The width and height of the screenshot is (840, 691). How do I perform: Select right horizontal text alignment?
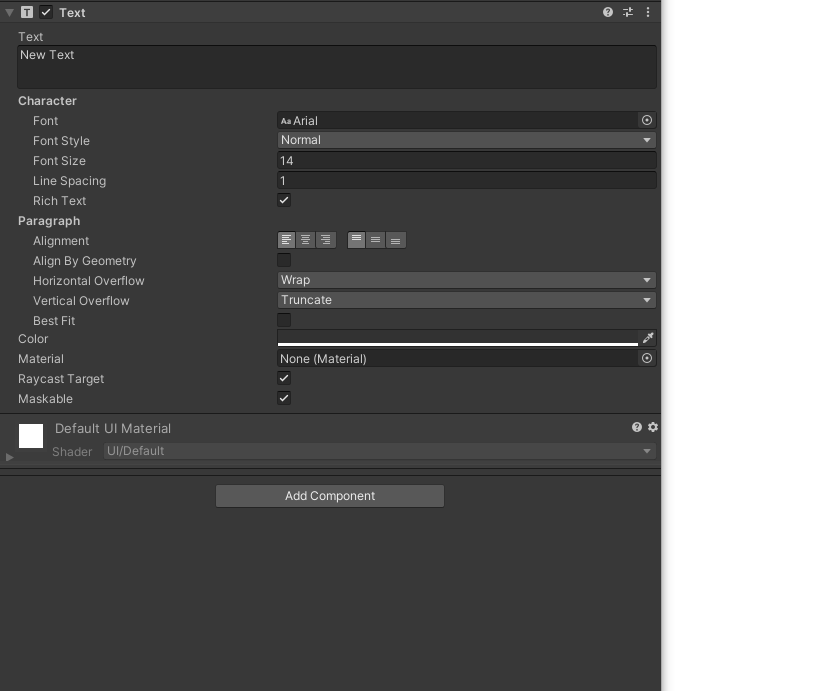(325, 239)
